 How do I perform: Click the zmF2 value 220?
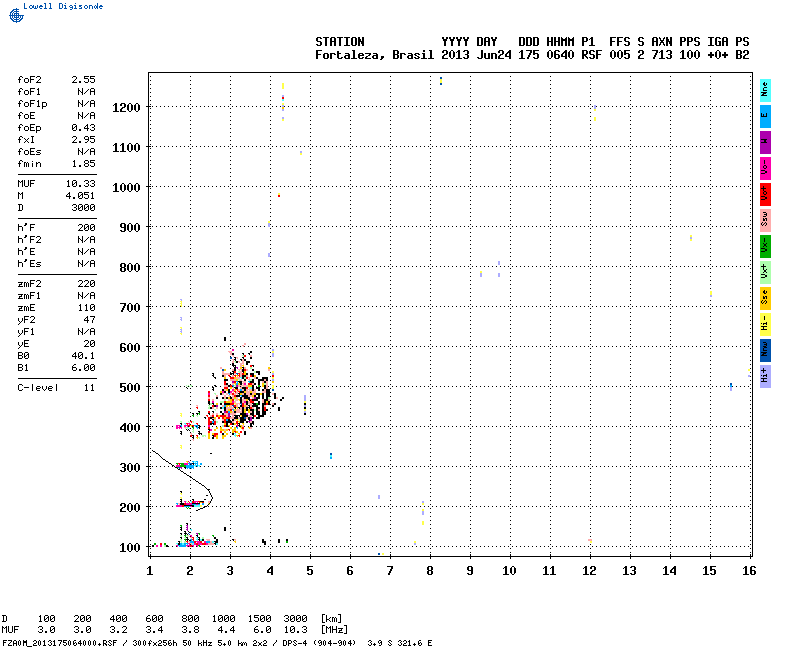pos(86,284)
